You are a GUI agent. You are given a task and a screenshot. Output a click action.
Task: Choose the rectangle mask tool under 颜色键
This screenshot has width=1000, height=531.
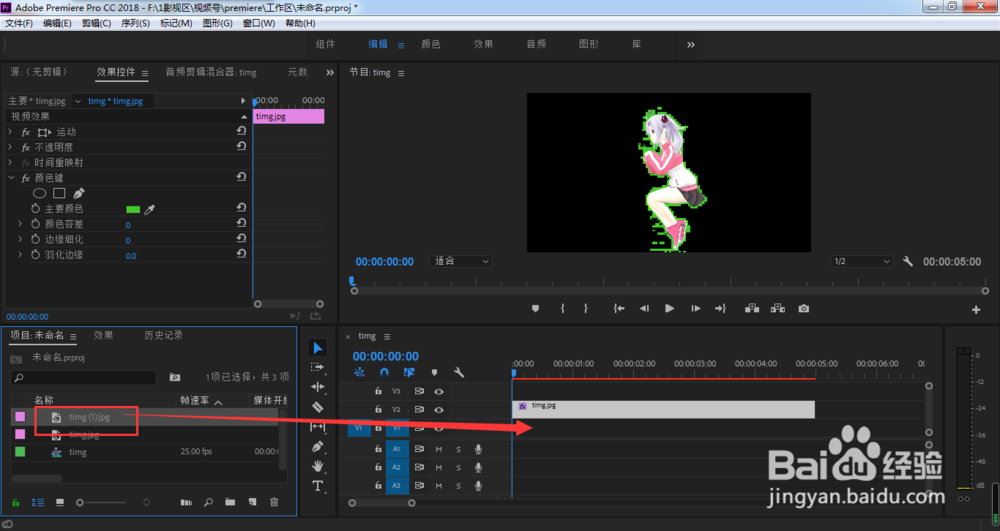59,193
